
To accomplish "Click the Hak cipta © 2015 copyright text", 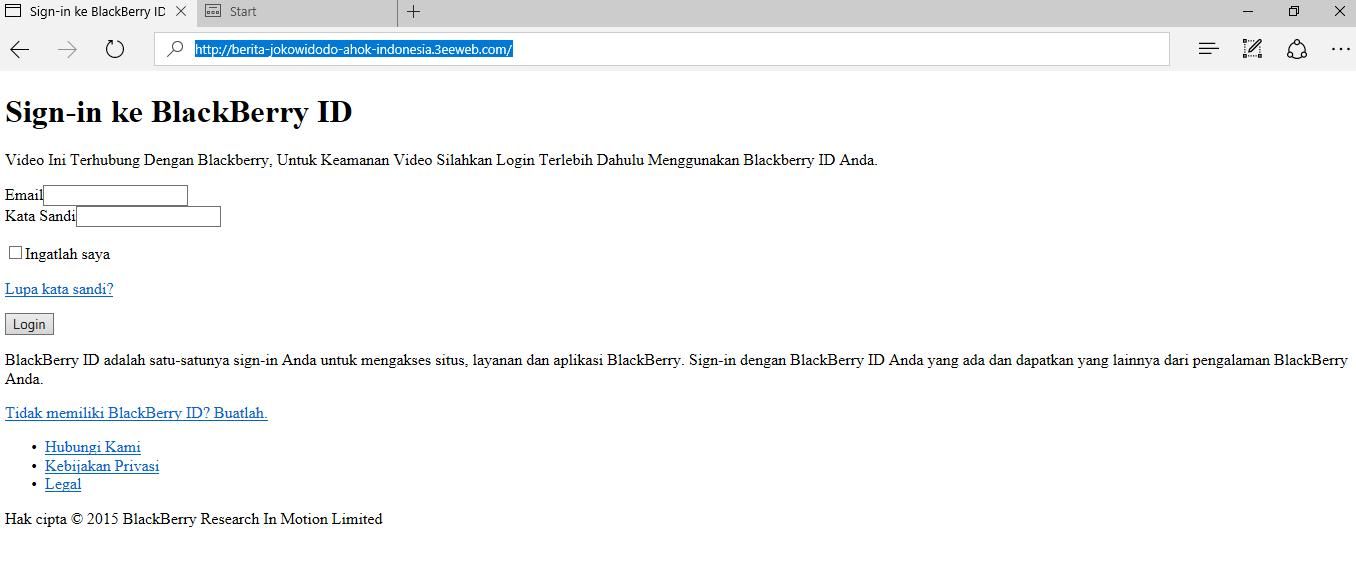I will click(x=194, y=519).
